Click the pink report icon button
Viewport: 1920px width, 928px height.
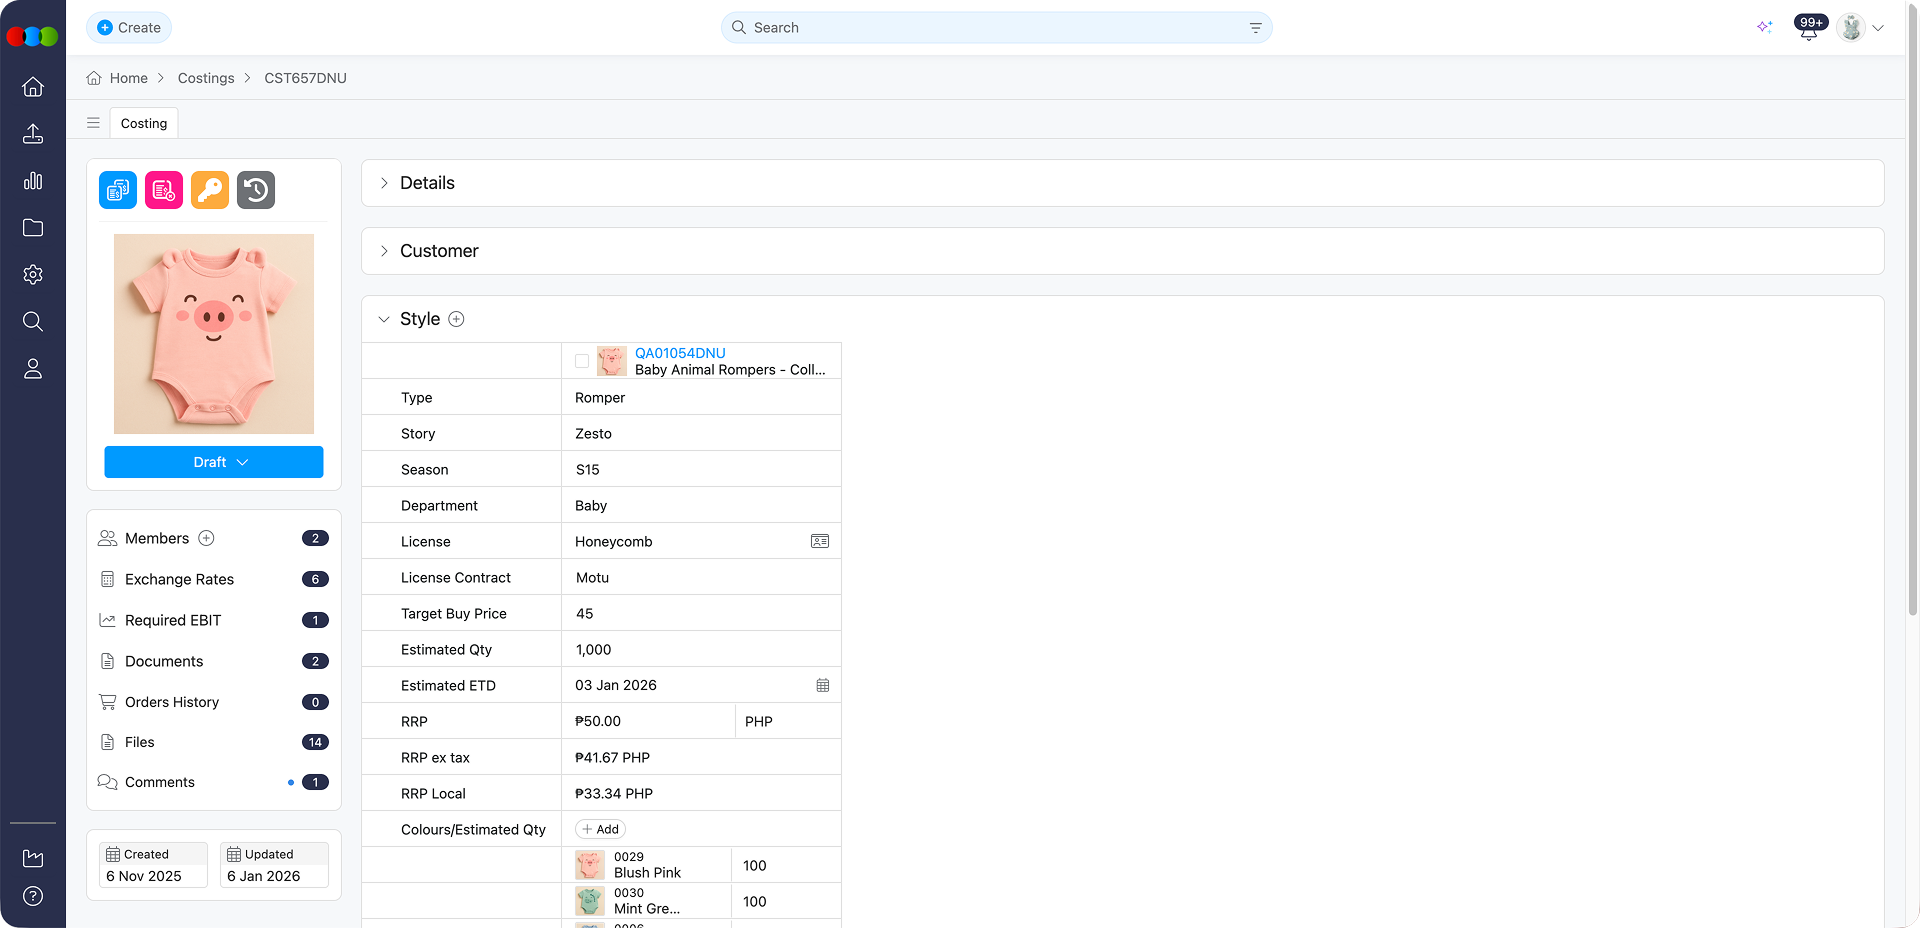(164, 190)
